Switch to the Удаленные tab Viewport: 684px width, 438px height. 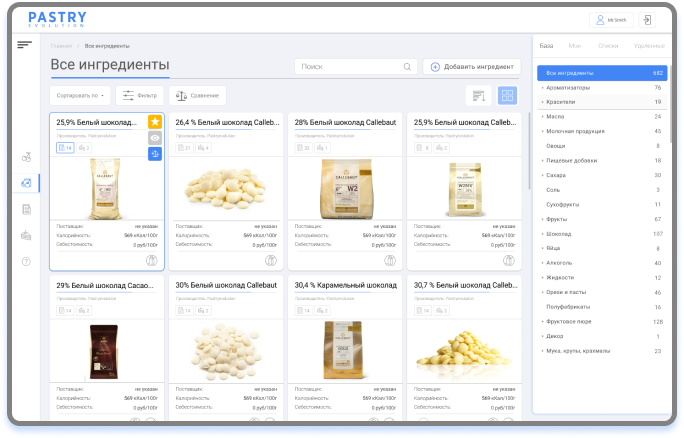click(649, 46)
